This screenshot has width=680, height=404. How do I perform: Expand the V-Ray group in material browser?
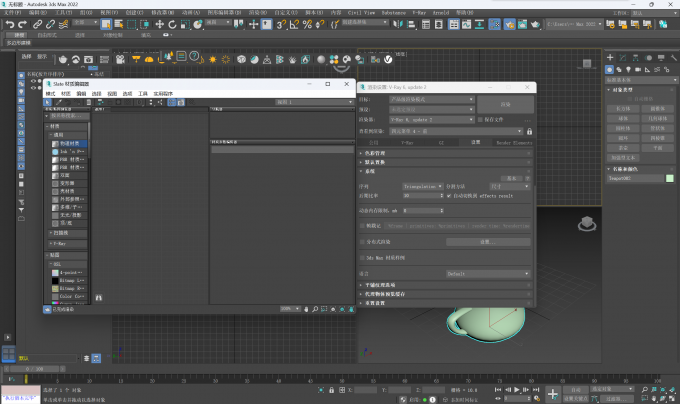tap(68, 244)
